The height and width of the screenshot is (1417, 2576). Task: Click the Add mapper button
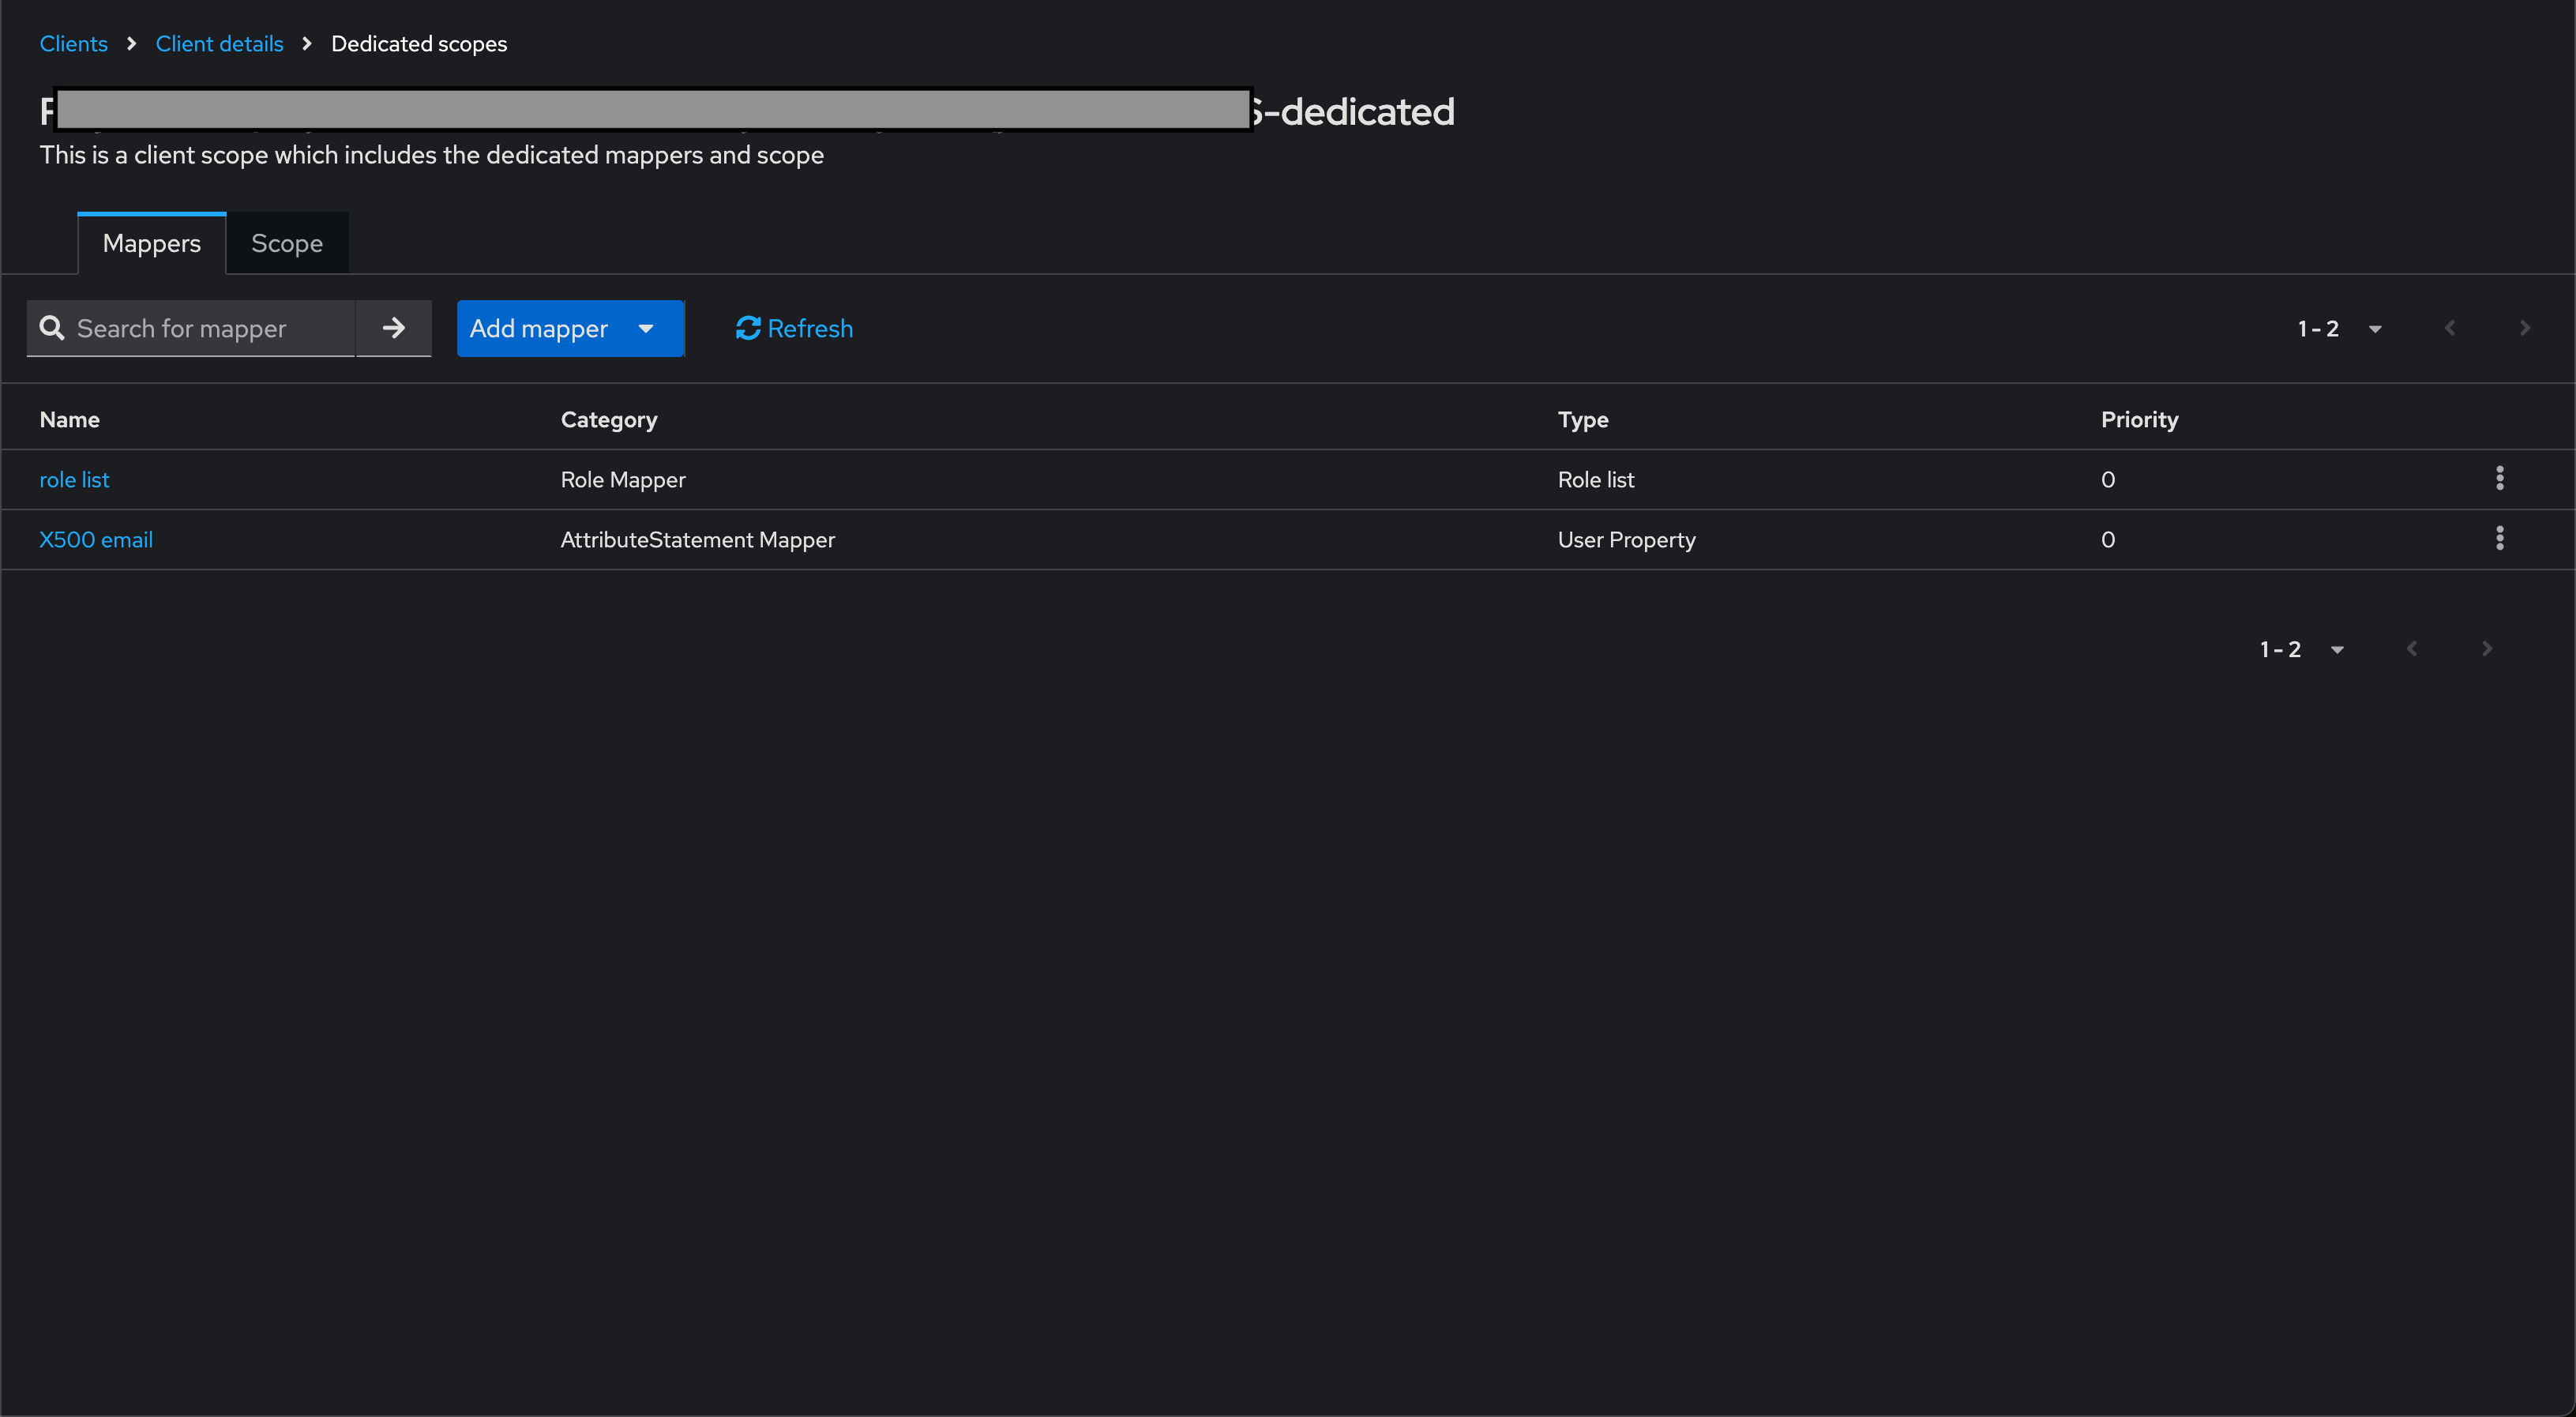tap(538, 328)
